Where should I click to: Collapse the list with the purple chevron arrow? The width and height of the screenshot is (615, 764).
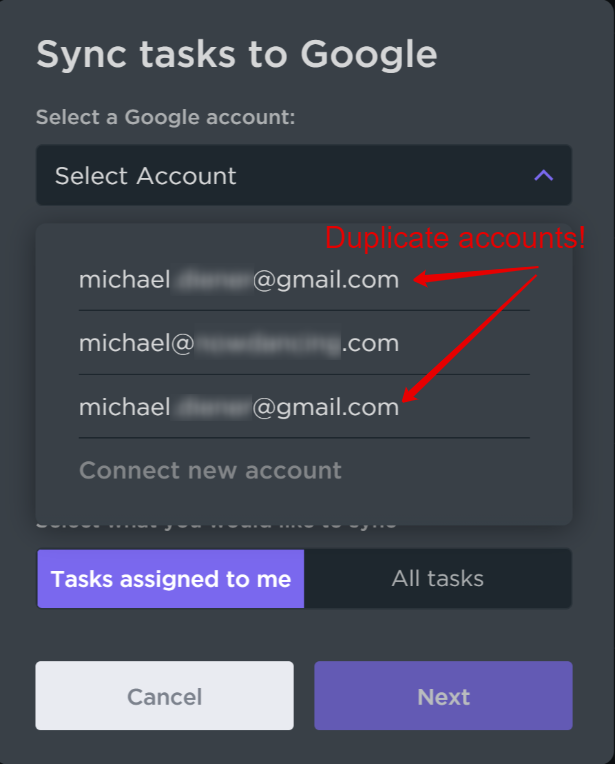tap(543, 175)
